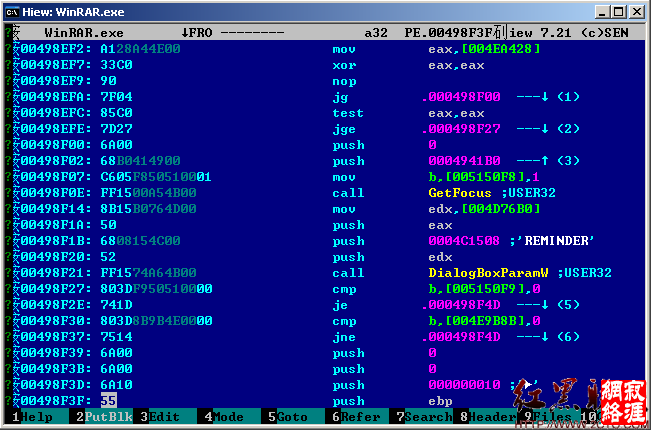This screenshot has width=651, height=430.
Task: Click the GetFocus ;USER32 call operand
Action: (492, 193)
